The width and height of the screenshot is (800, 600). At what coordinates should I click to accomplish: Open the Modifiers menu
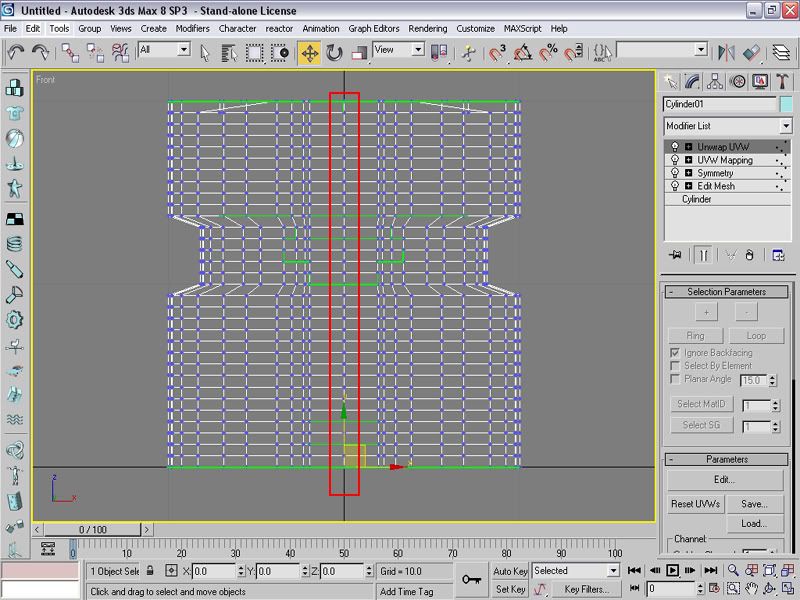pos(192,29)
